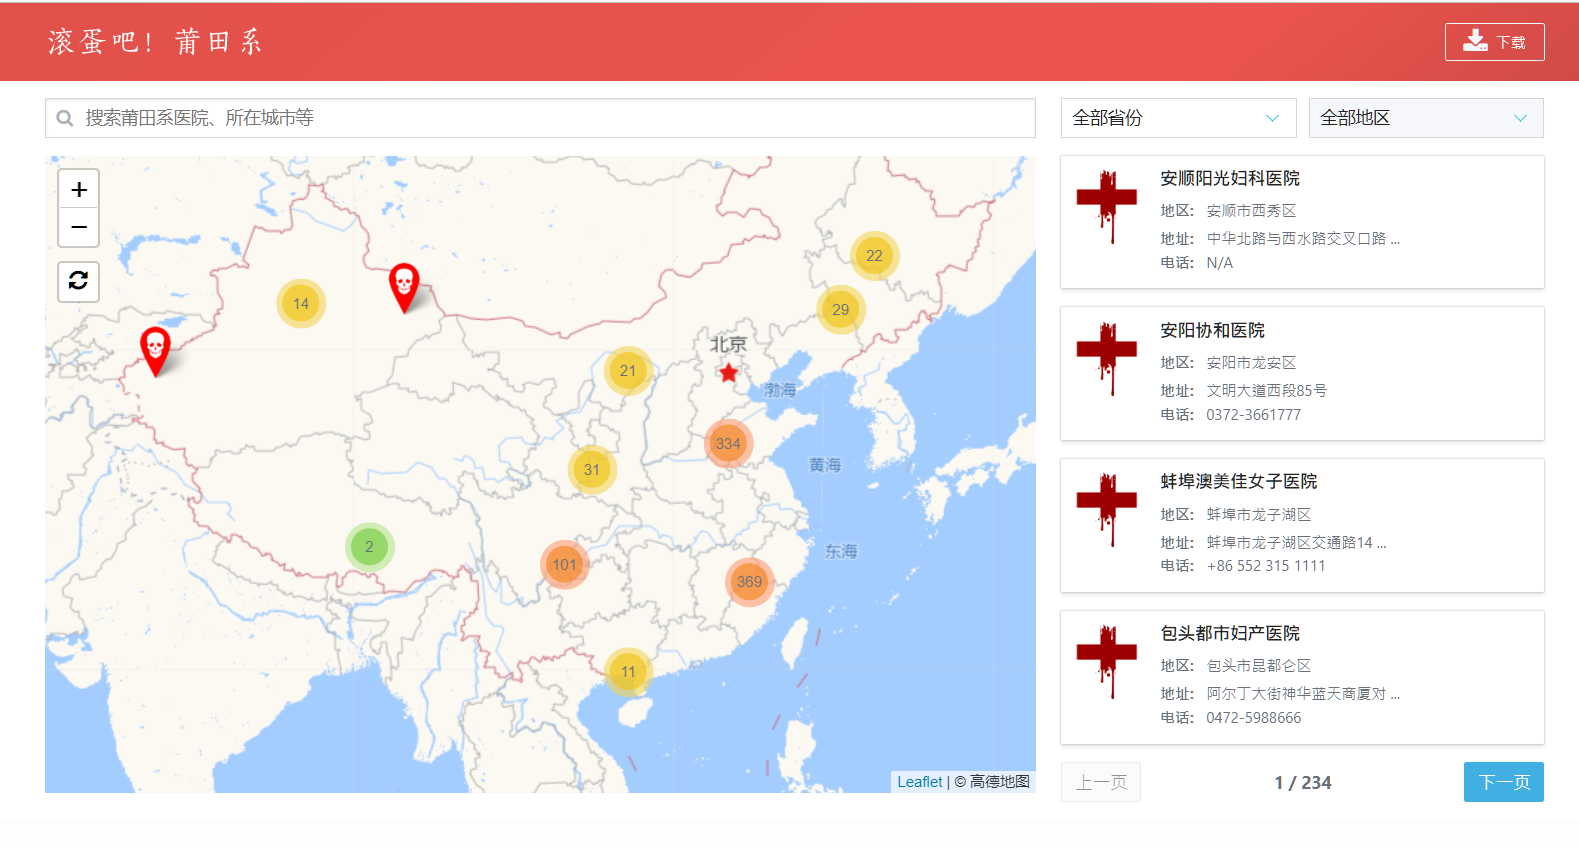Open the 全部省份 province dropdown

(1178, 118)
